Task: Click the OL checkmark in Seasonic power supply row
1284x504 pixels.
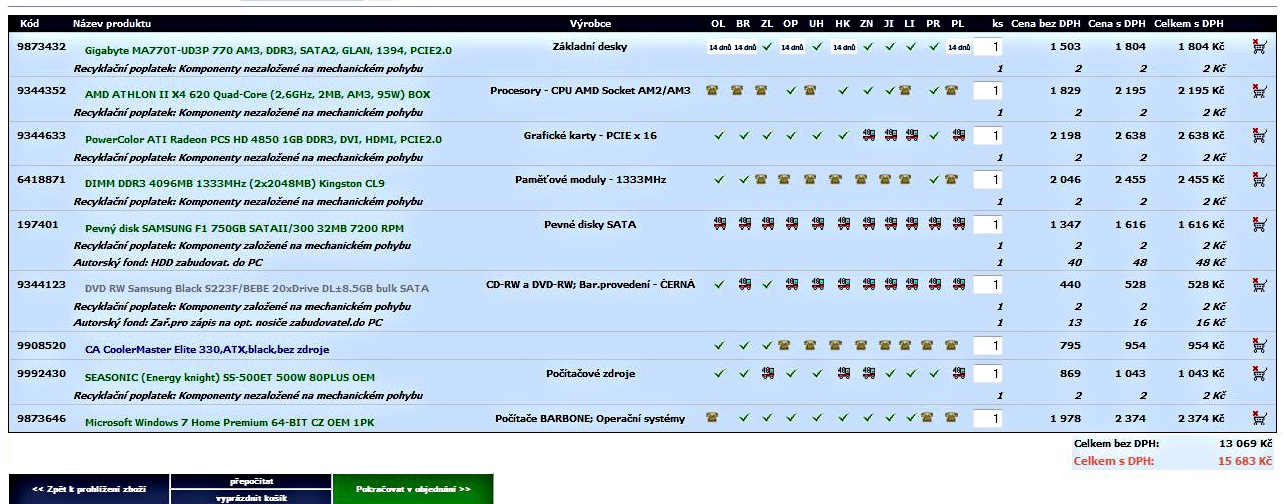Action: pyautogui.click(x=719, y=374)
